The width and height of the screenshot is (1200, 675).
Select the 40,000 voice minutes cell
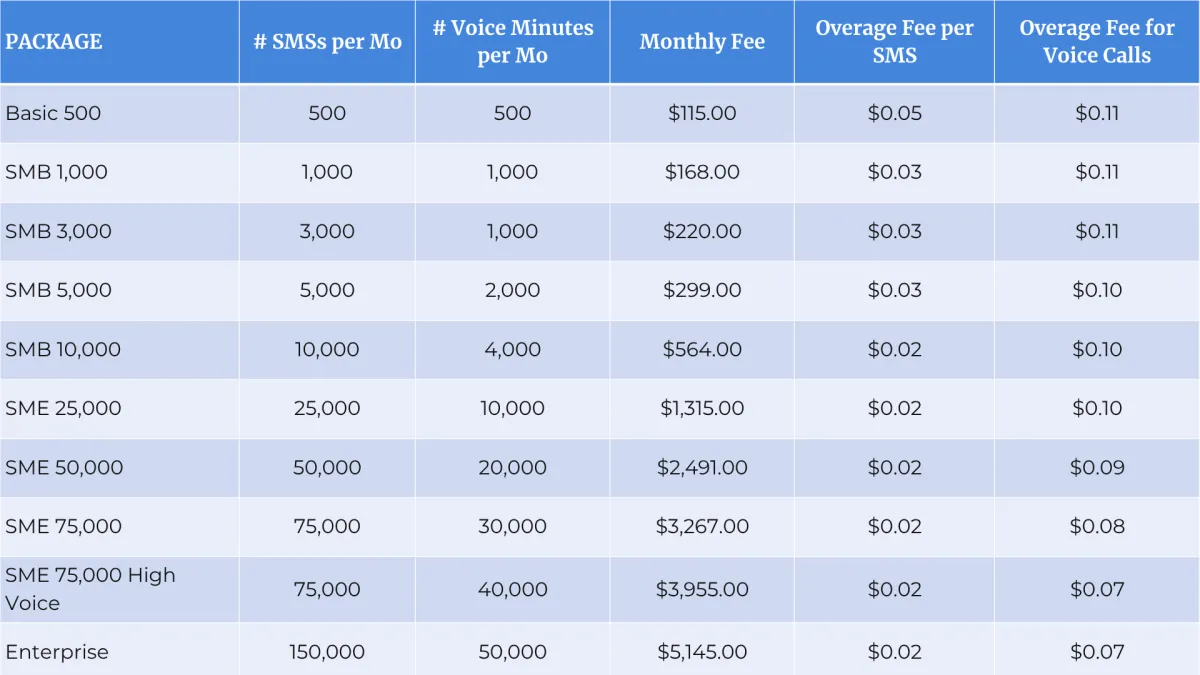pos(512,589)
